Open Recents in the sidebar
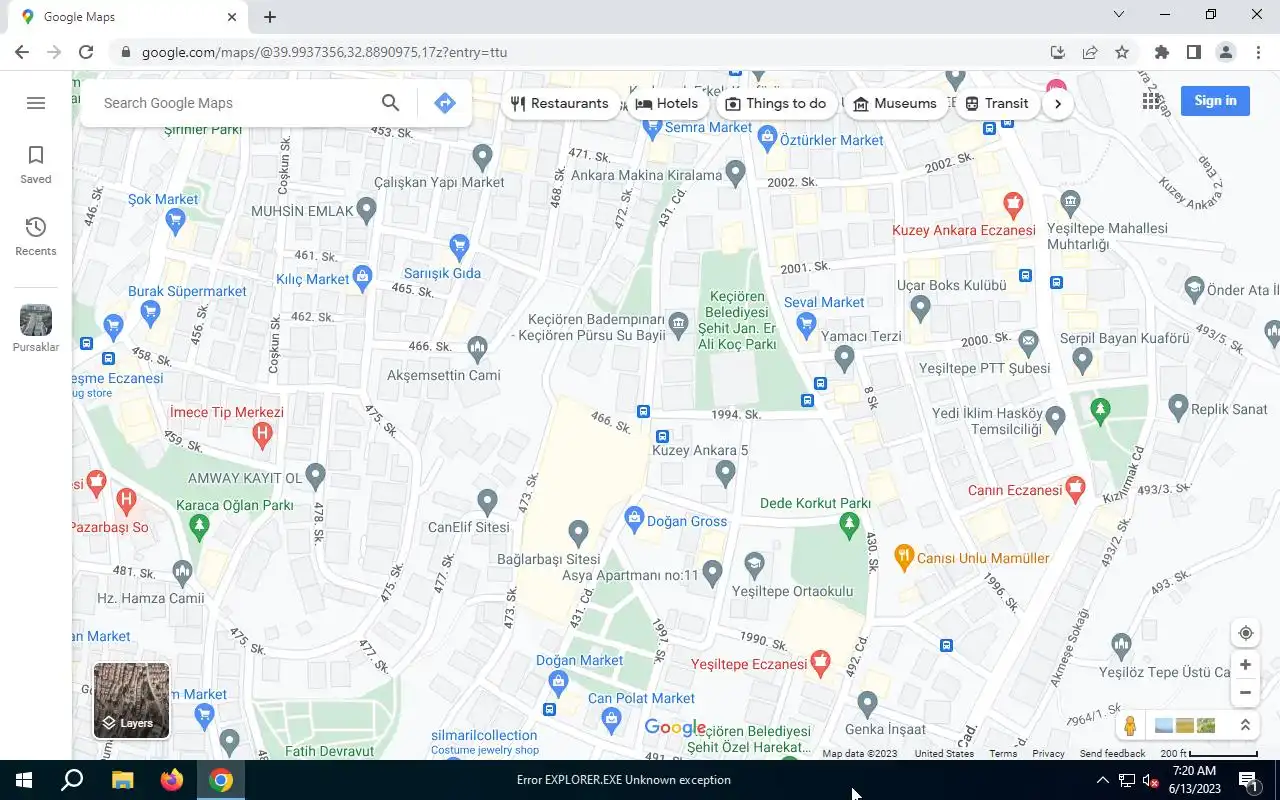The image size is (1280, 800). click(36, 237)
